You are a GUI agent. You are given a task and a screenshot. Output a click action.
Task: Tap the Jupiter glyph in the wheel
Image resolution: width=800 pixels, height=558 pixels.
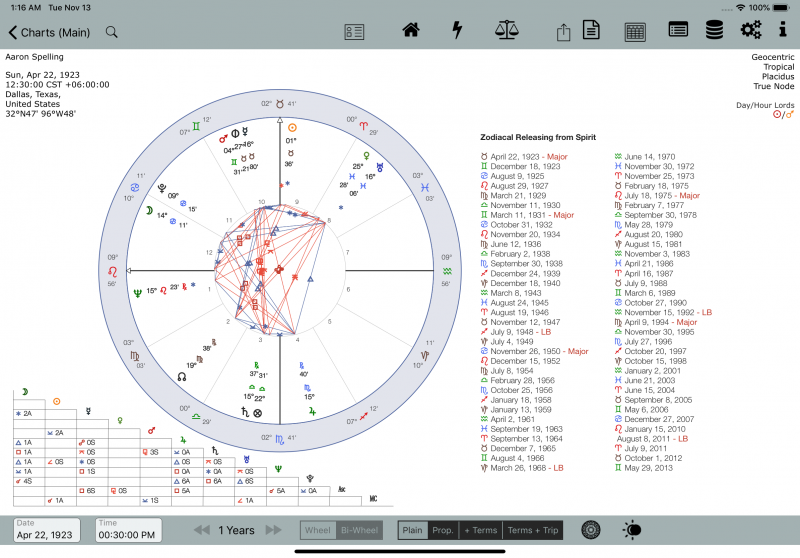point(312,411)
